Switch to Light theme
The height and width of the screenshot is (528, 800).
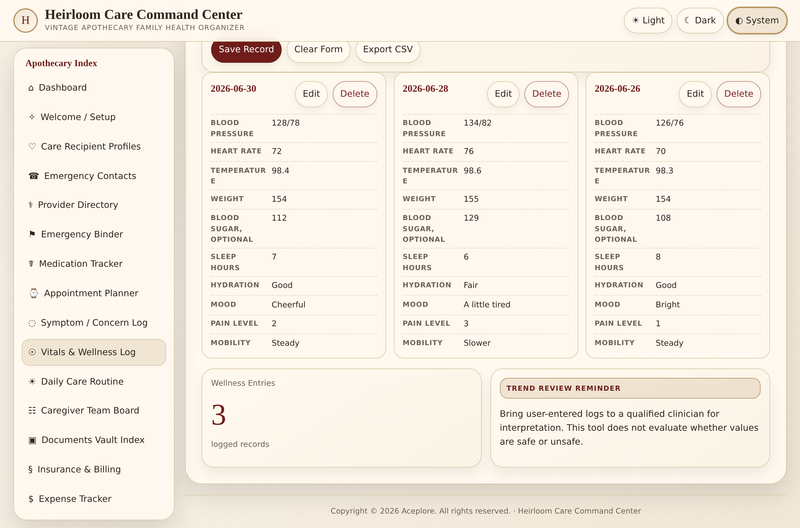[648, 20]
